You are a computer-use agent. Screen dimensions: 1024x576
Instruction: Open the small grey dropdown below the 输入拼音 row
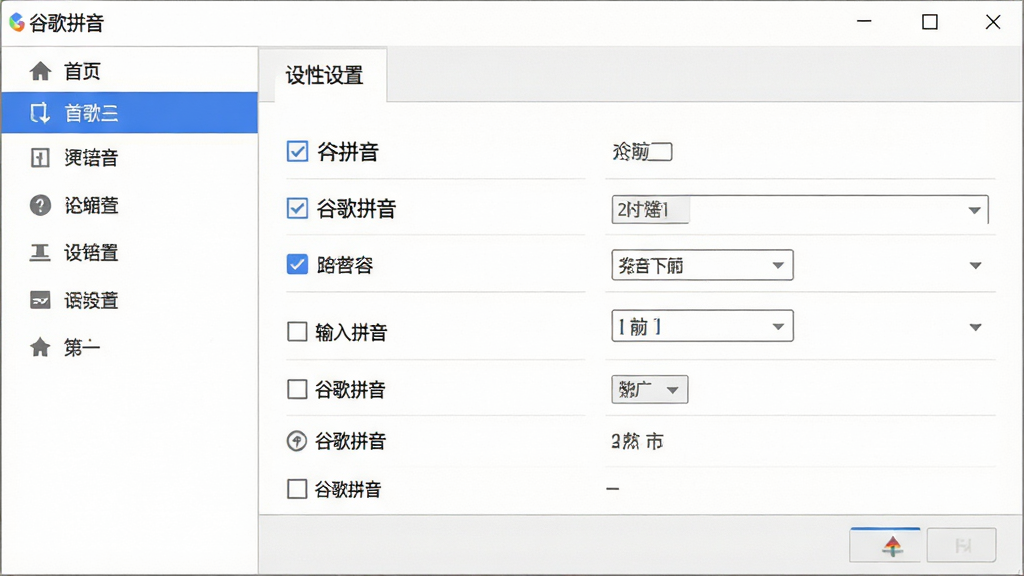pos(649,390)
